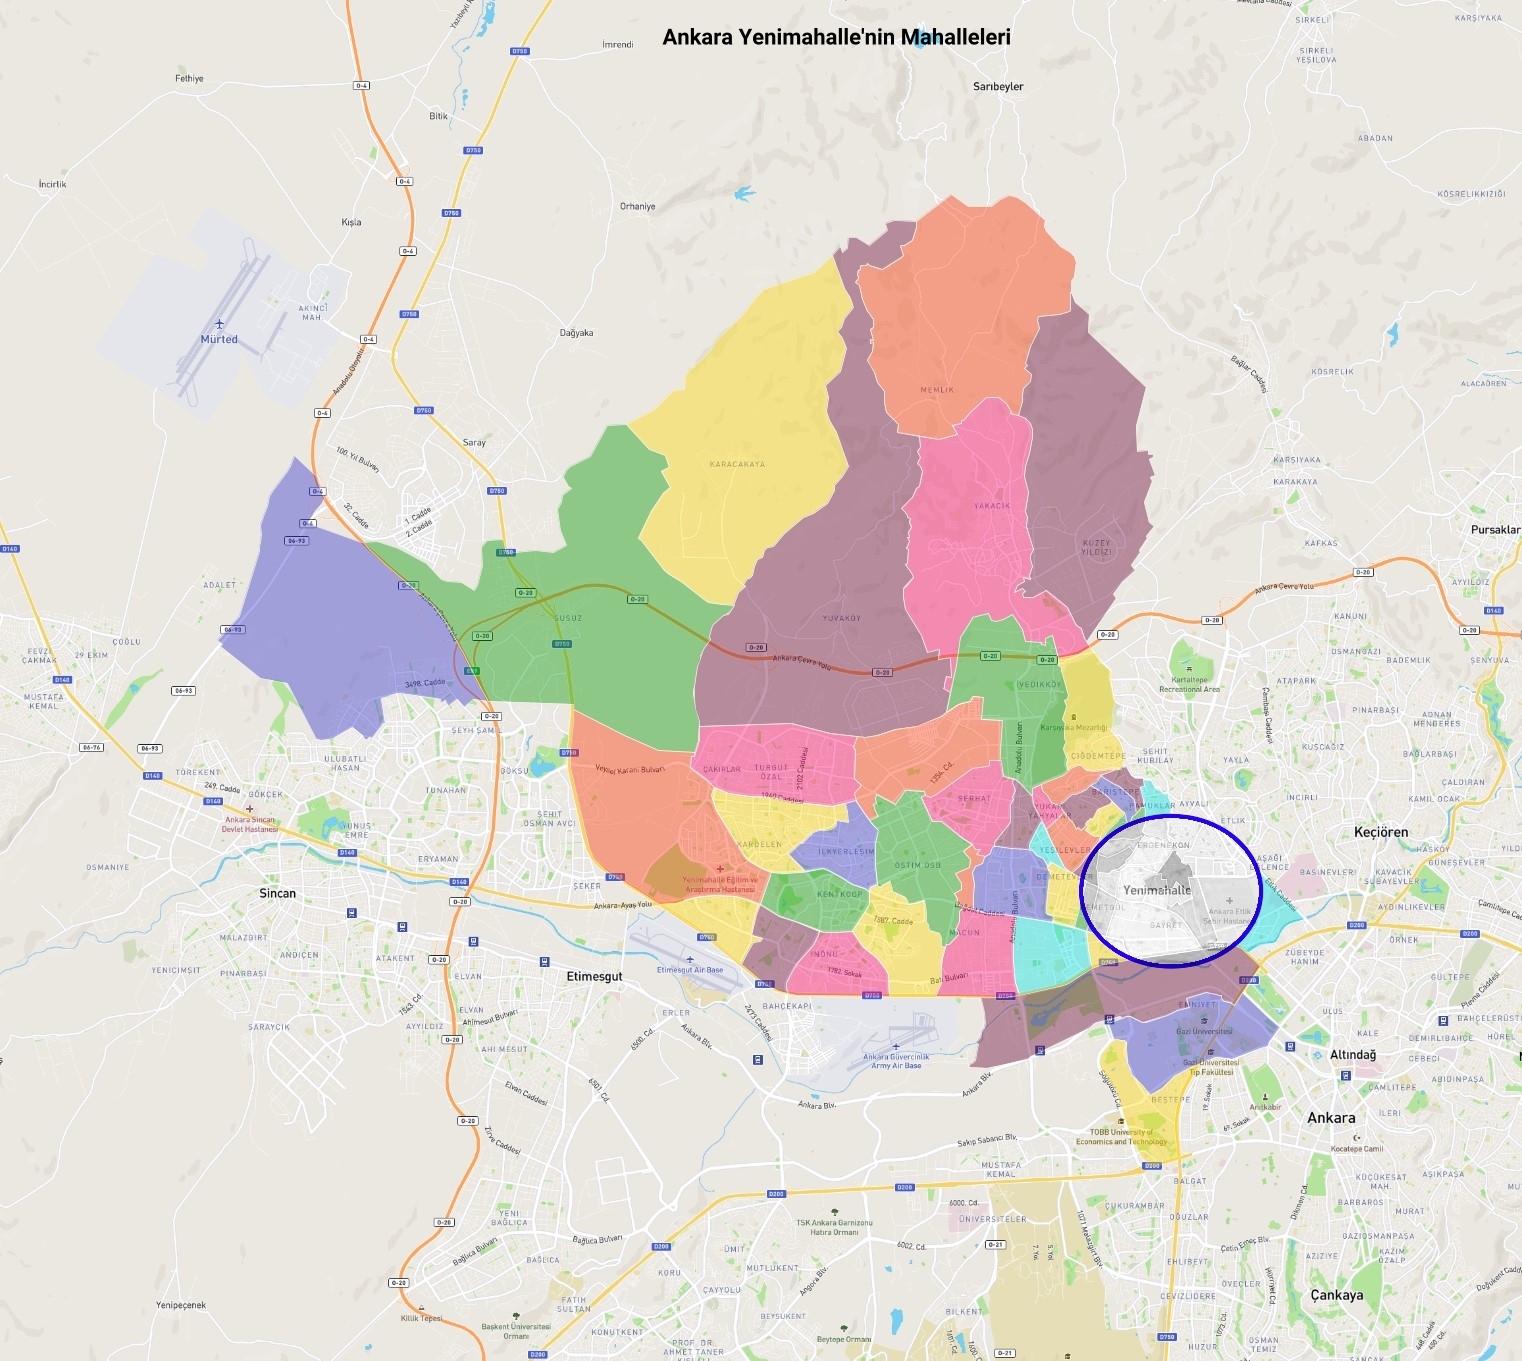Click the Beştepe neighborhood label
This screenshot has height=1361, width=1522.
coord(1170,1099)
